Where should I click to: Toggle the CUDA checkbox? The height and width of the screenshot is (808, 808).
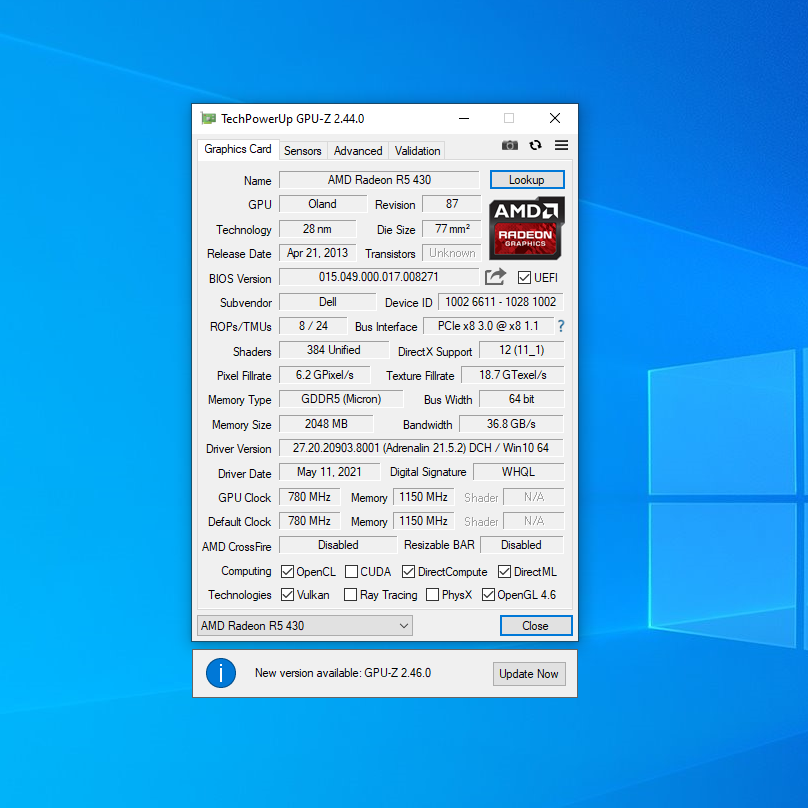tap(352, 572)
